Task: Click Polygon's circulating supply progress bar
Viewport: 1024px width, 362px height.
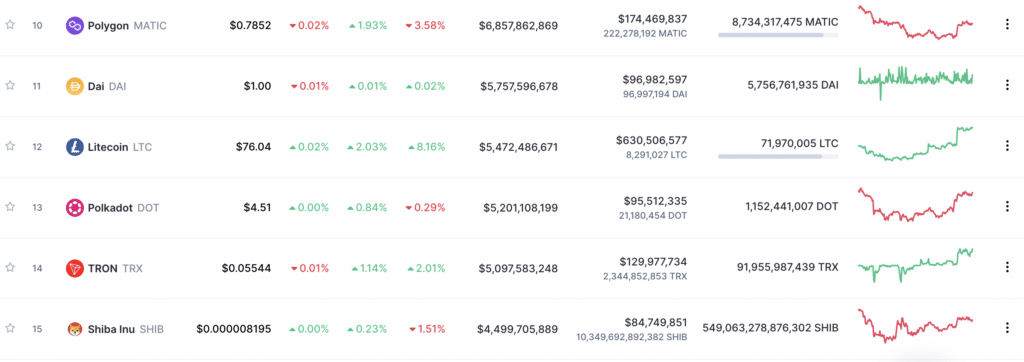Action: tap(778, 35)
